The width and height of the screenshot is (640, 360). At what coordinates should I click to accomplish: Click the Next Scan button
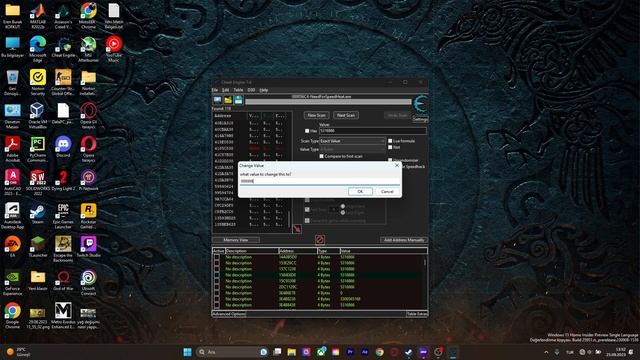[346, 115]
